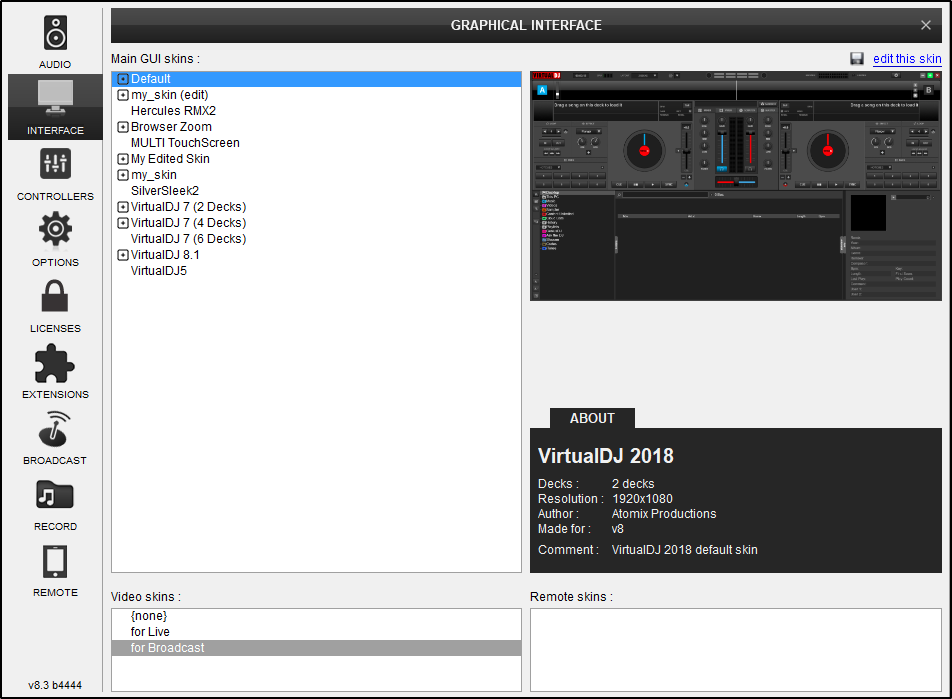Select the VirtualDJ 8.1 skin name

(165, 255)
